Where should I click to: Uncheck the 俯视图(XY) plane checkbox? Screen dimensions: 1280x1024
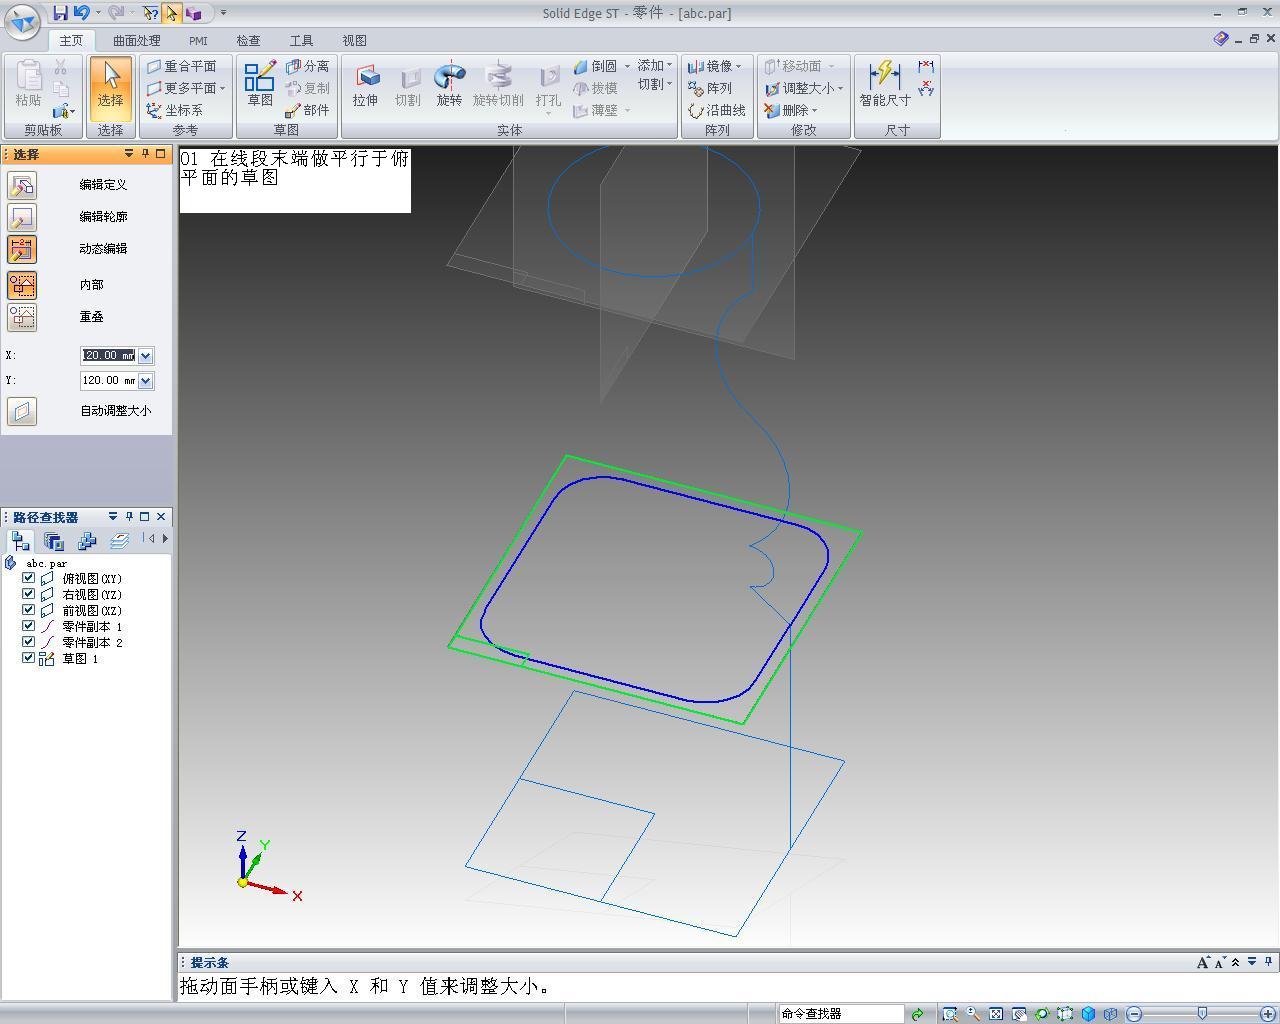[28, 578]
